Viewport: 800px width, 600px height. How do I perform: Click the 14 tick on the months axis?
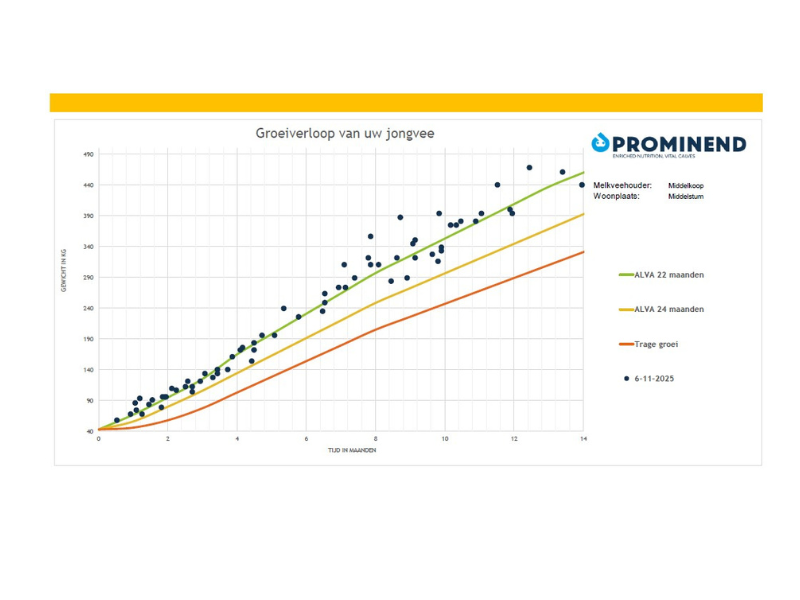[583, 439]
